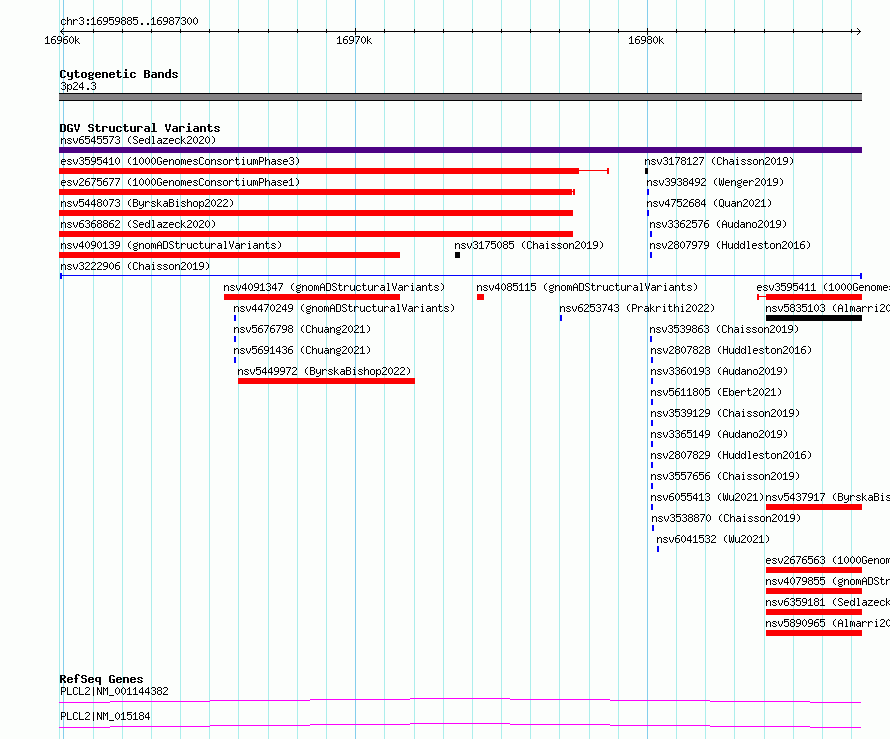Click the nsv6545573 (Sedlazeck2020) variant label
This screenshot has width=890, height=739.
click(x=138, y=140)
